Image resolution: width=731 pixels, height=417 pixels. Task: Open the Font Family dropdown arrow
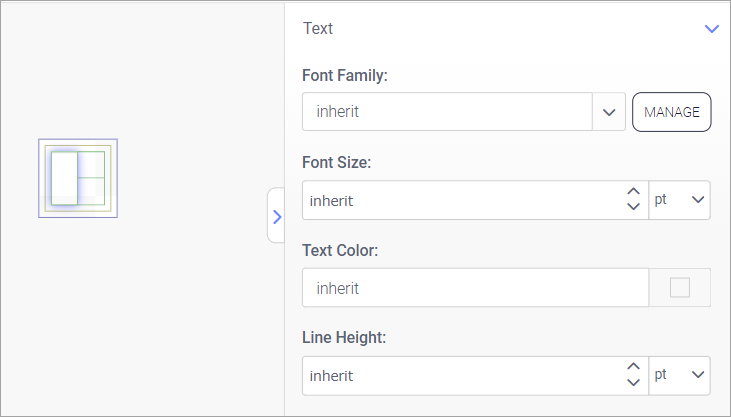point(608,112)
